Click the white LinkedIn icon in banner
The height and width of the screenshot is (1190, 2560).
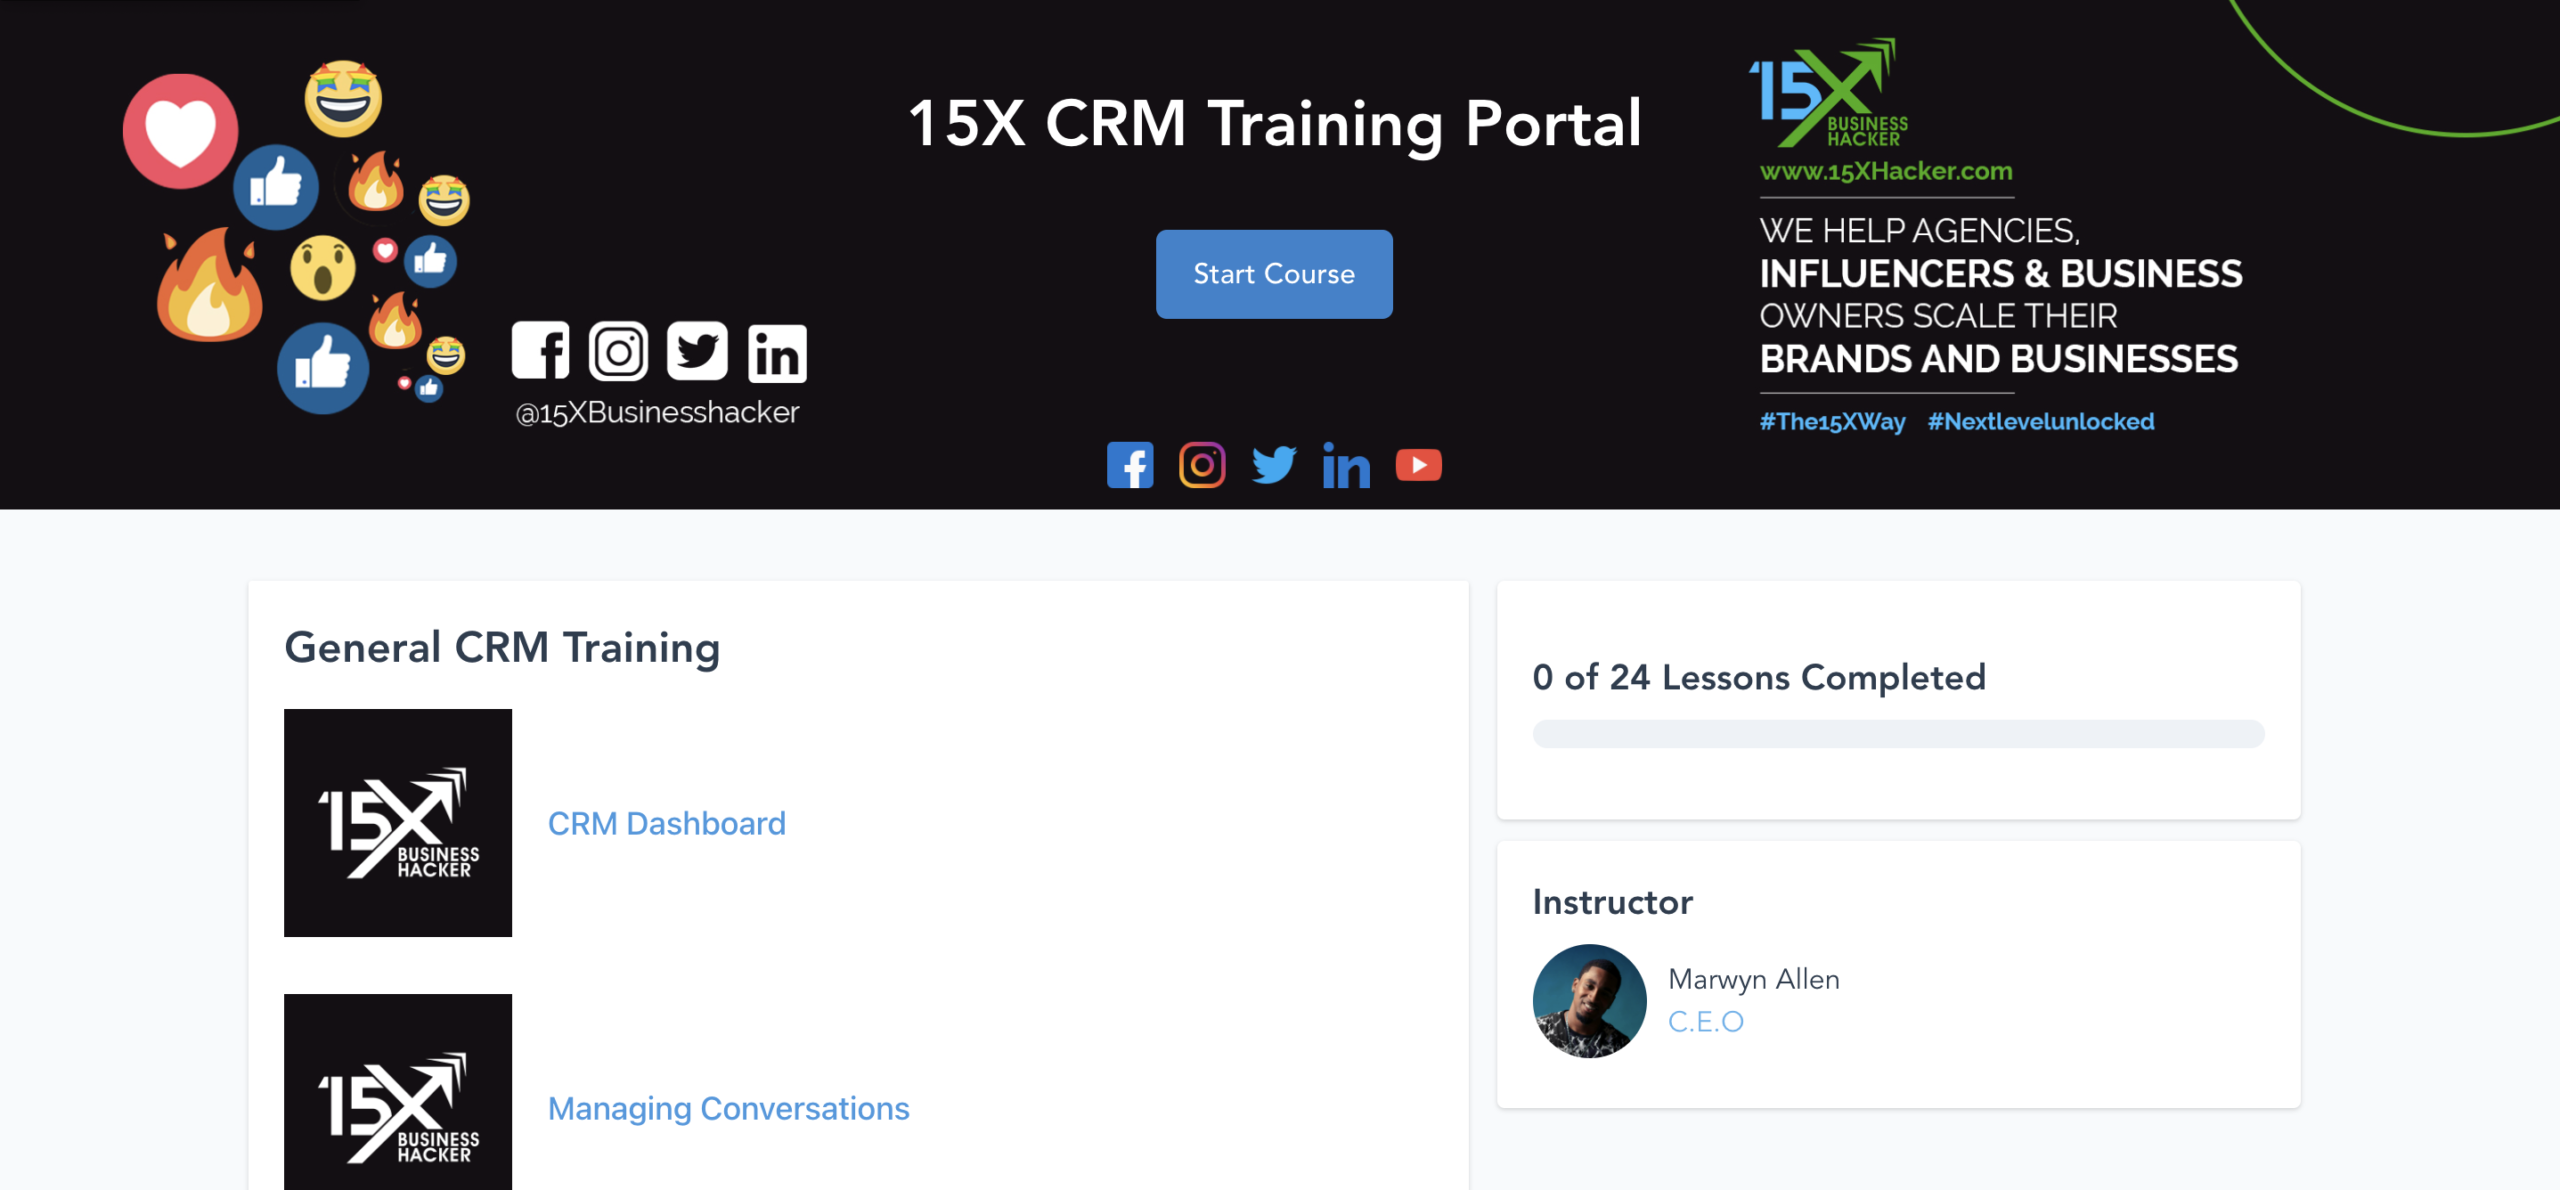coord(777,353)
